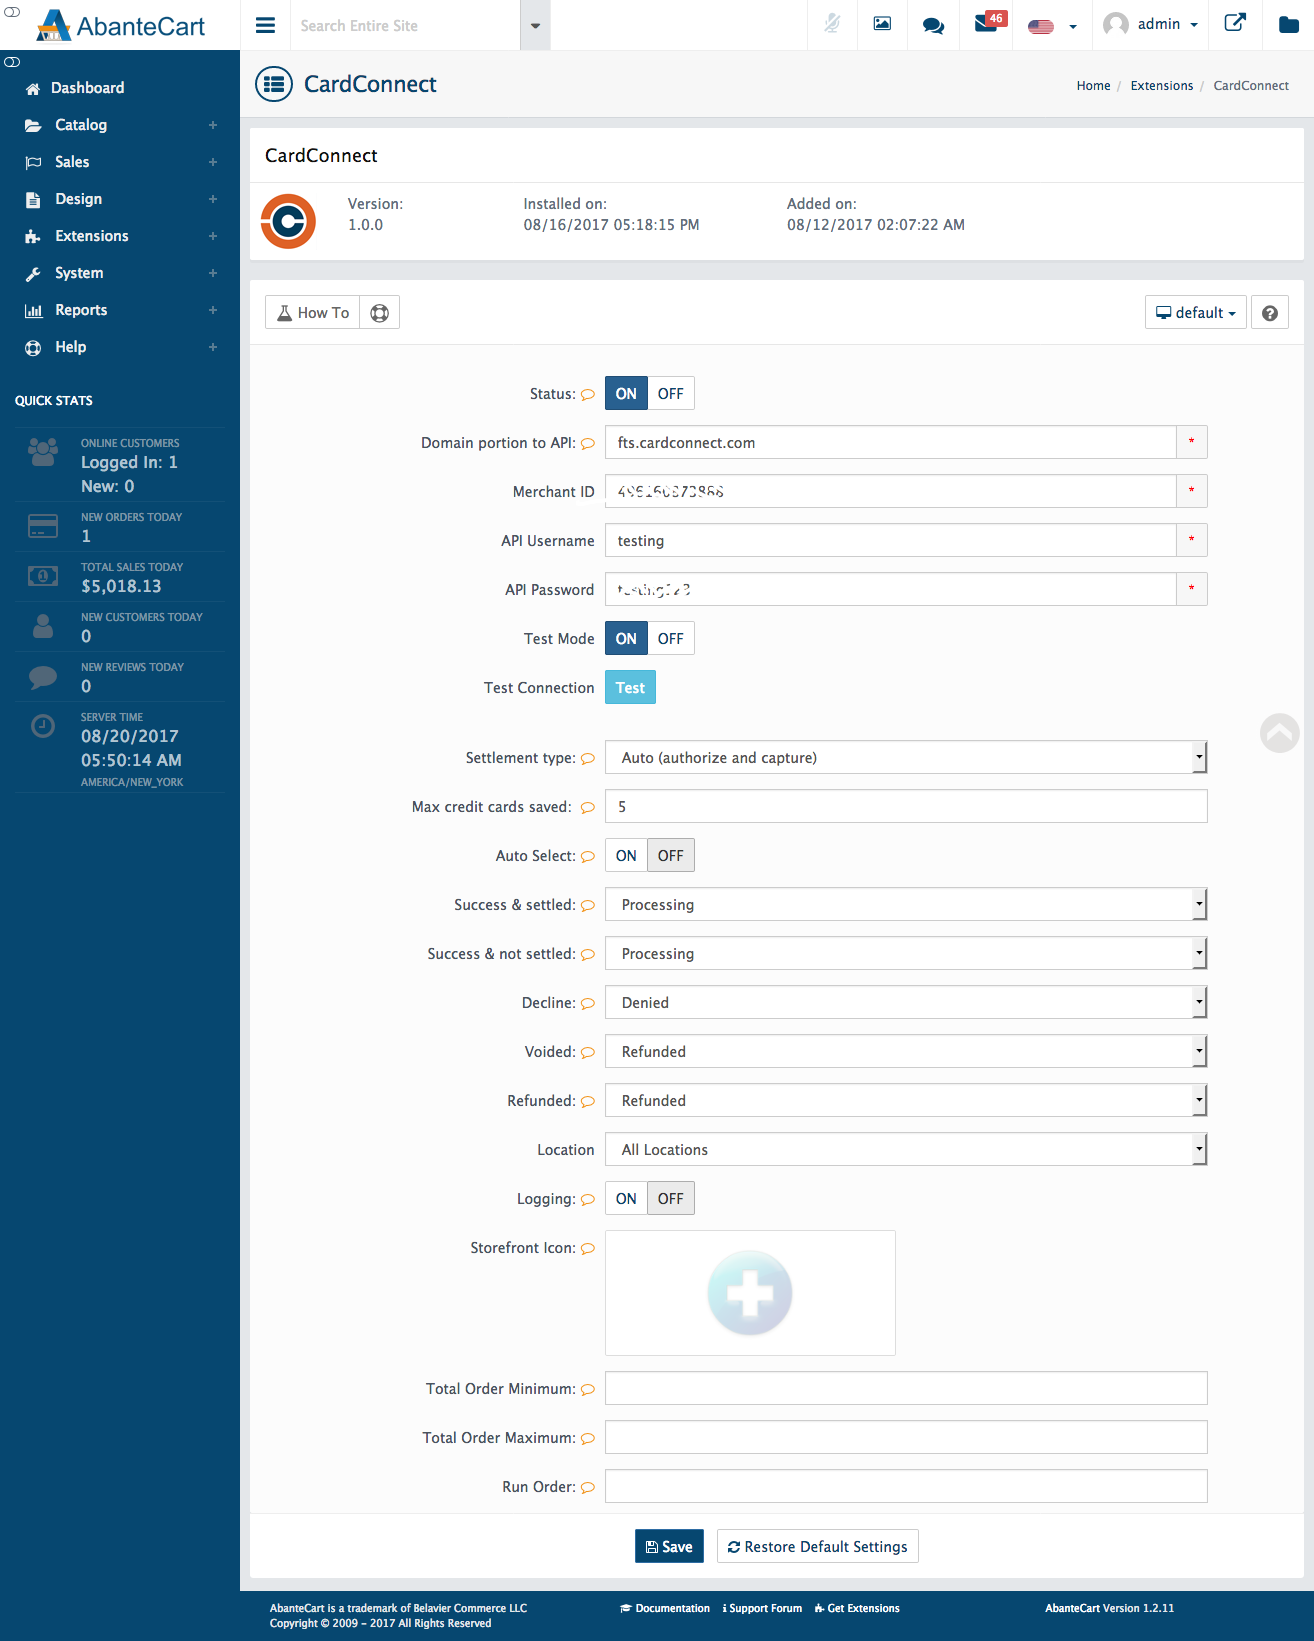The image size is (1314, 1641).
Task: Click the scroll-to-top arrow circle
Action: click(x=1279, y=733)
